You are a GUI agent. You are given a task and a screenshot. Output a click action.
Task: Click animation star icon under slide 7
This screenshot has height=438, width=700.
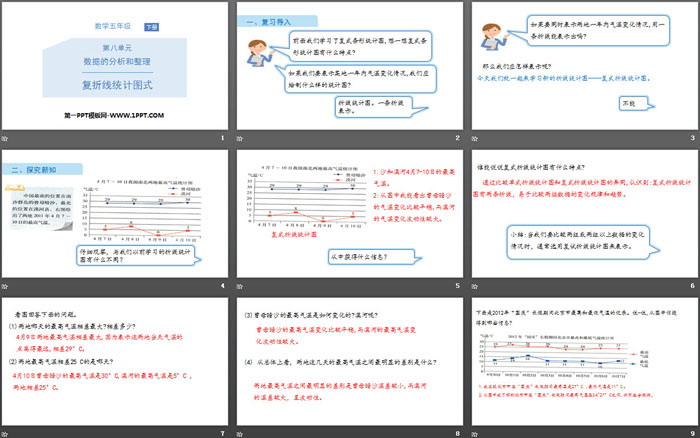click(5, 431)
